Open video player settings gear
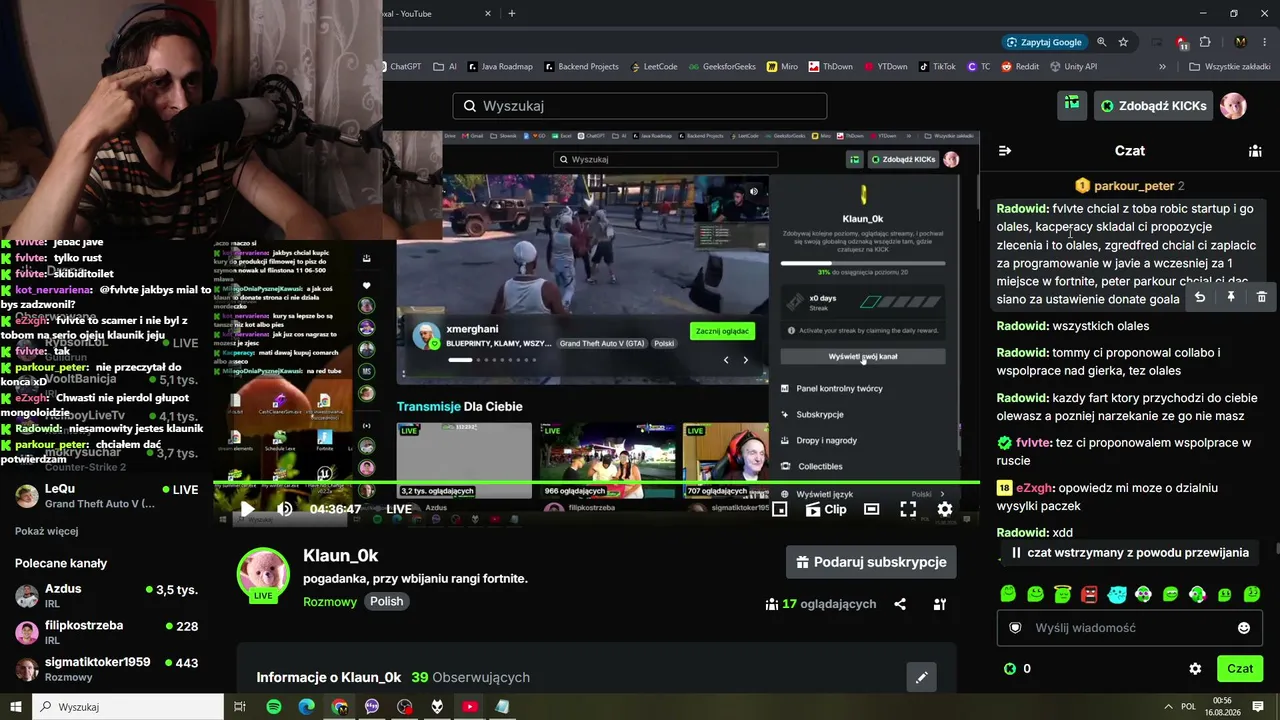The width and height of the screenshot is (1280, 720). 945,509
